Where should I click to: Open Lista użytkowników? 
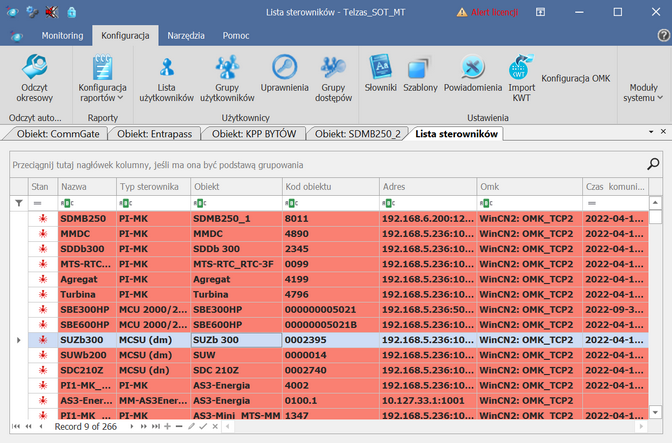point(166,78)
